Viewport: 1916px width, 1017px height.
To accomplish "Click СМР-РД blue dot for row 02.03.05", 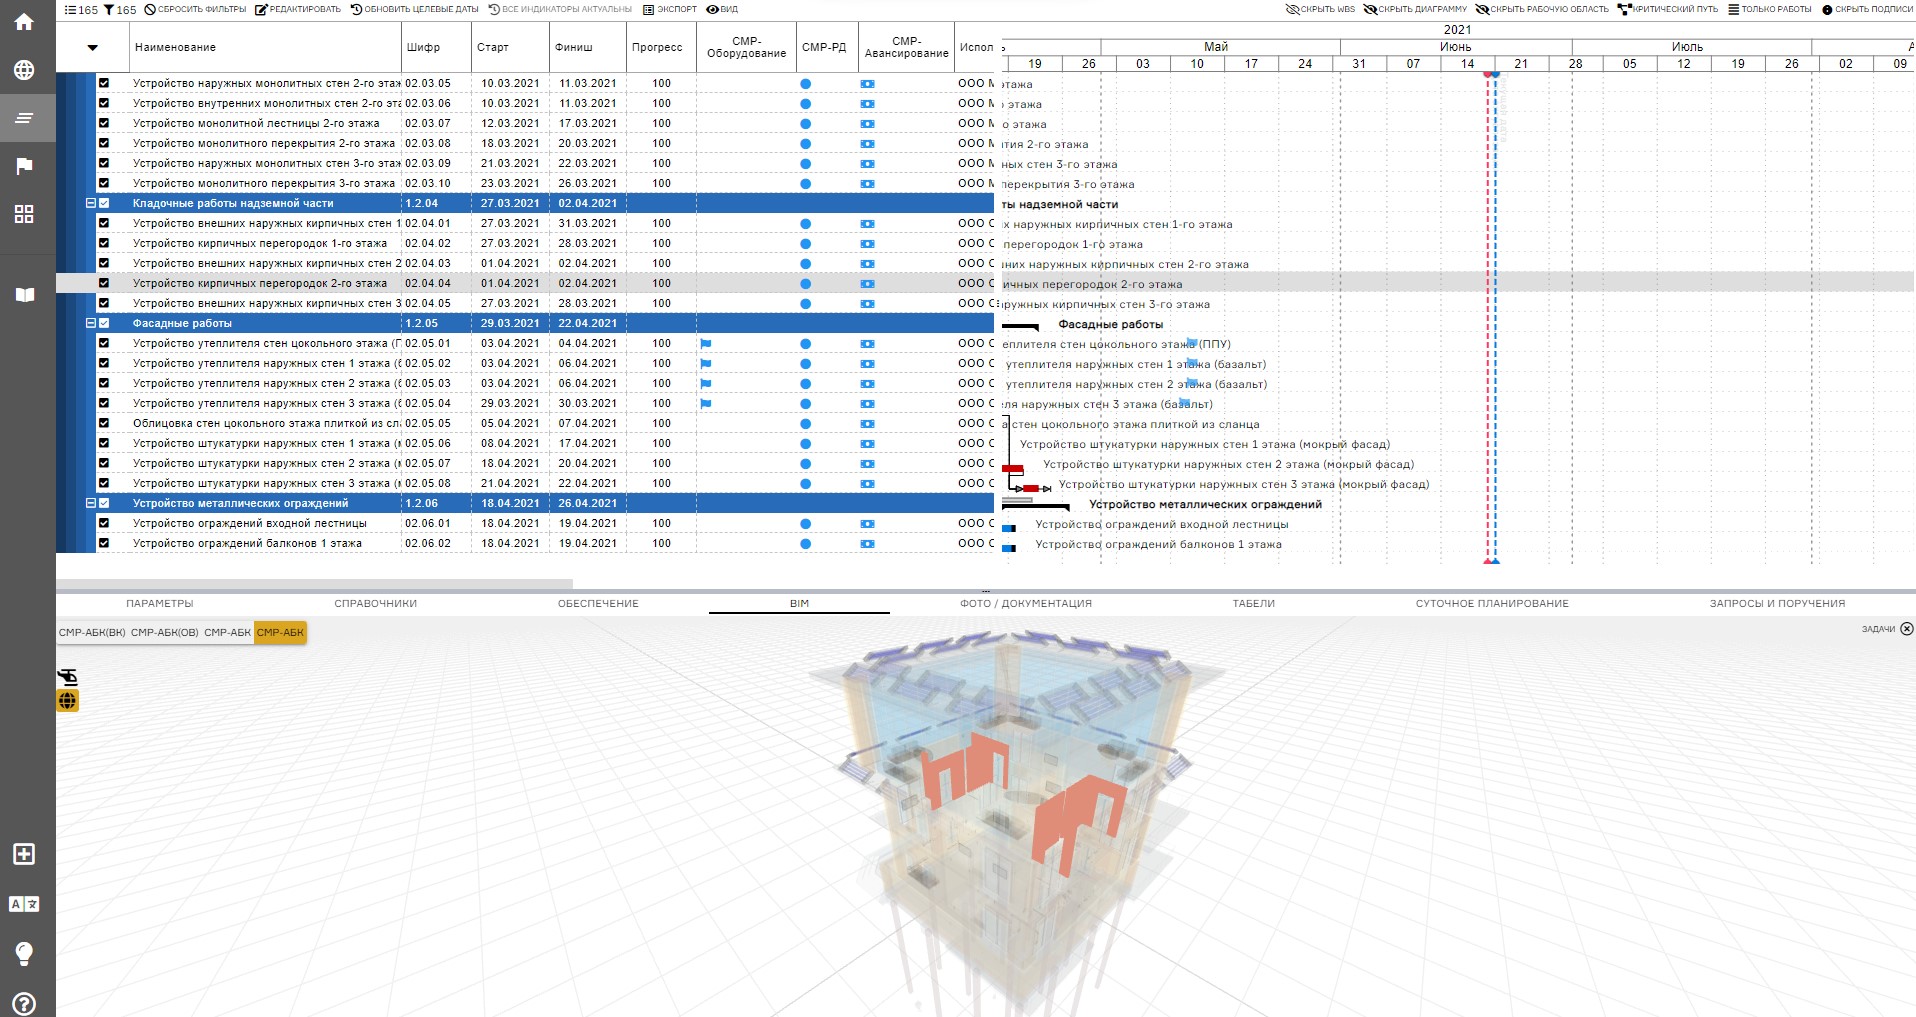I will tap(806, 84).
